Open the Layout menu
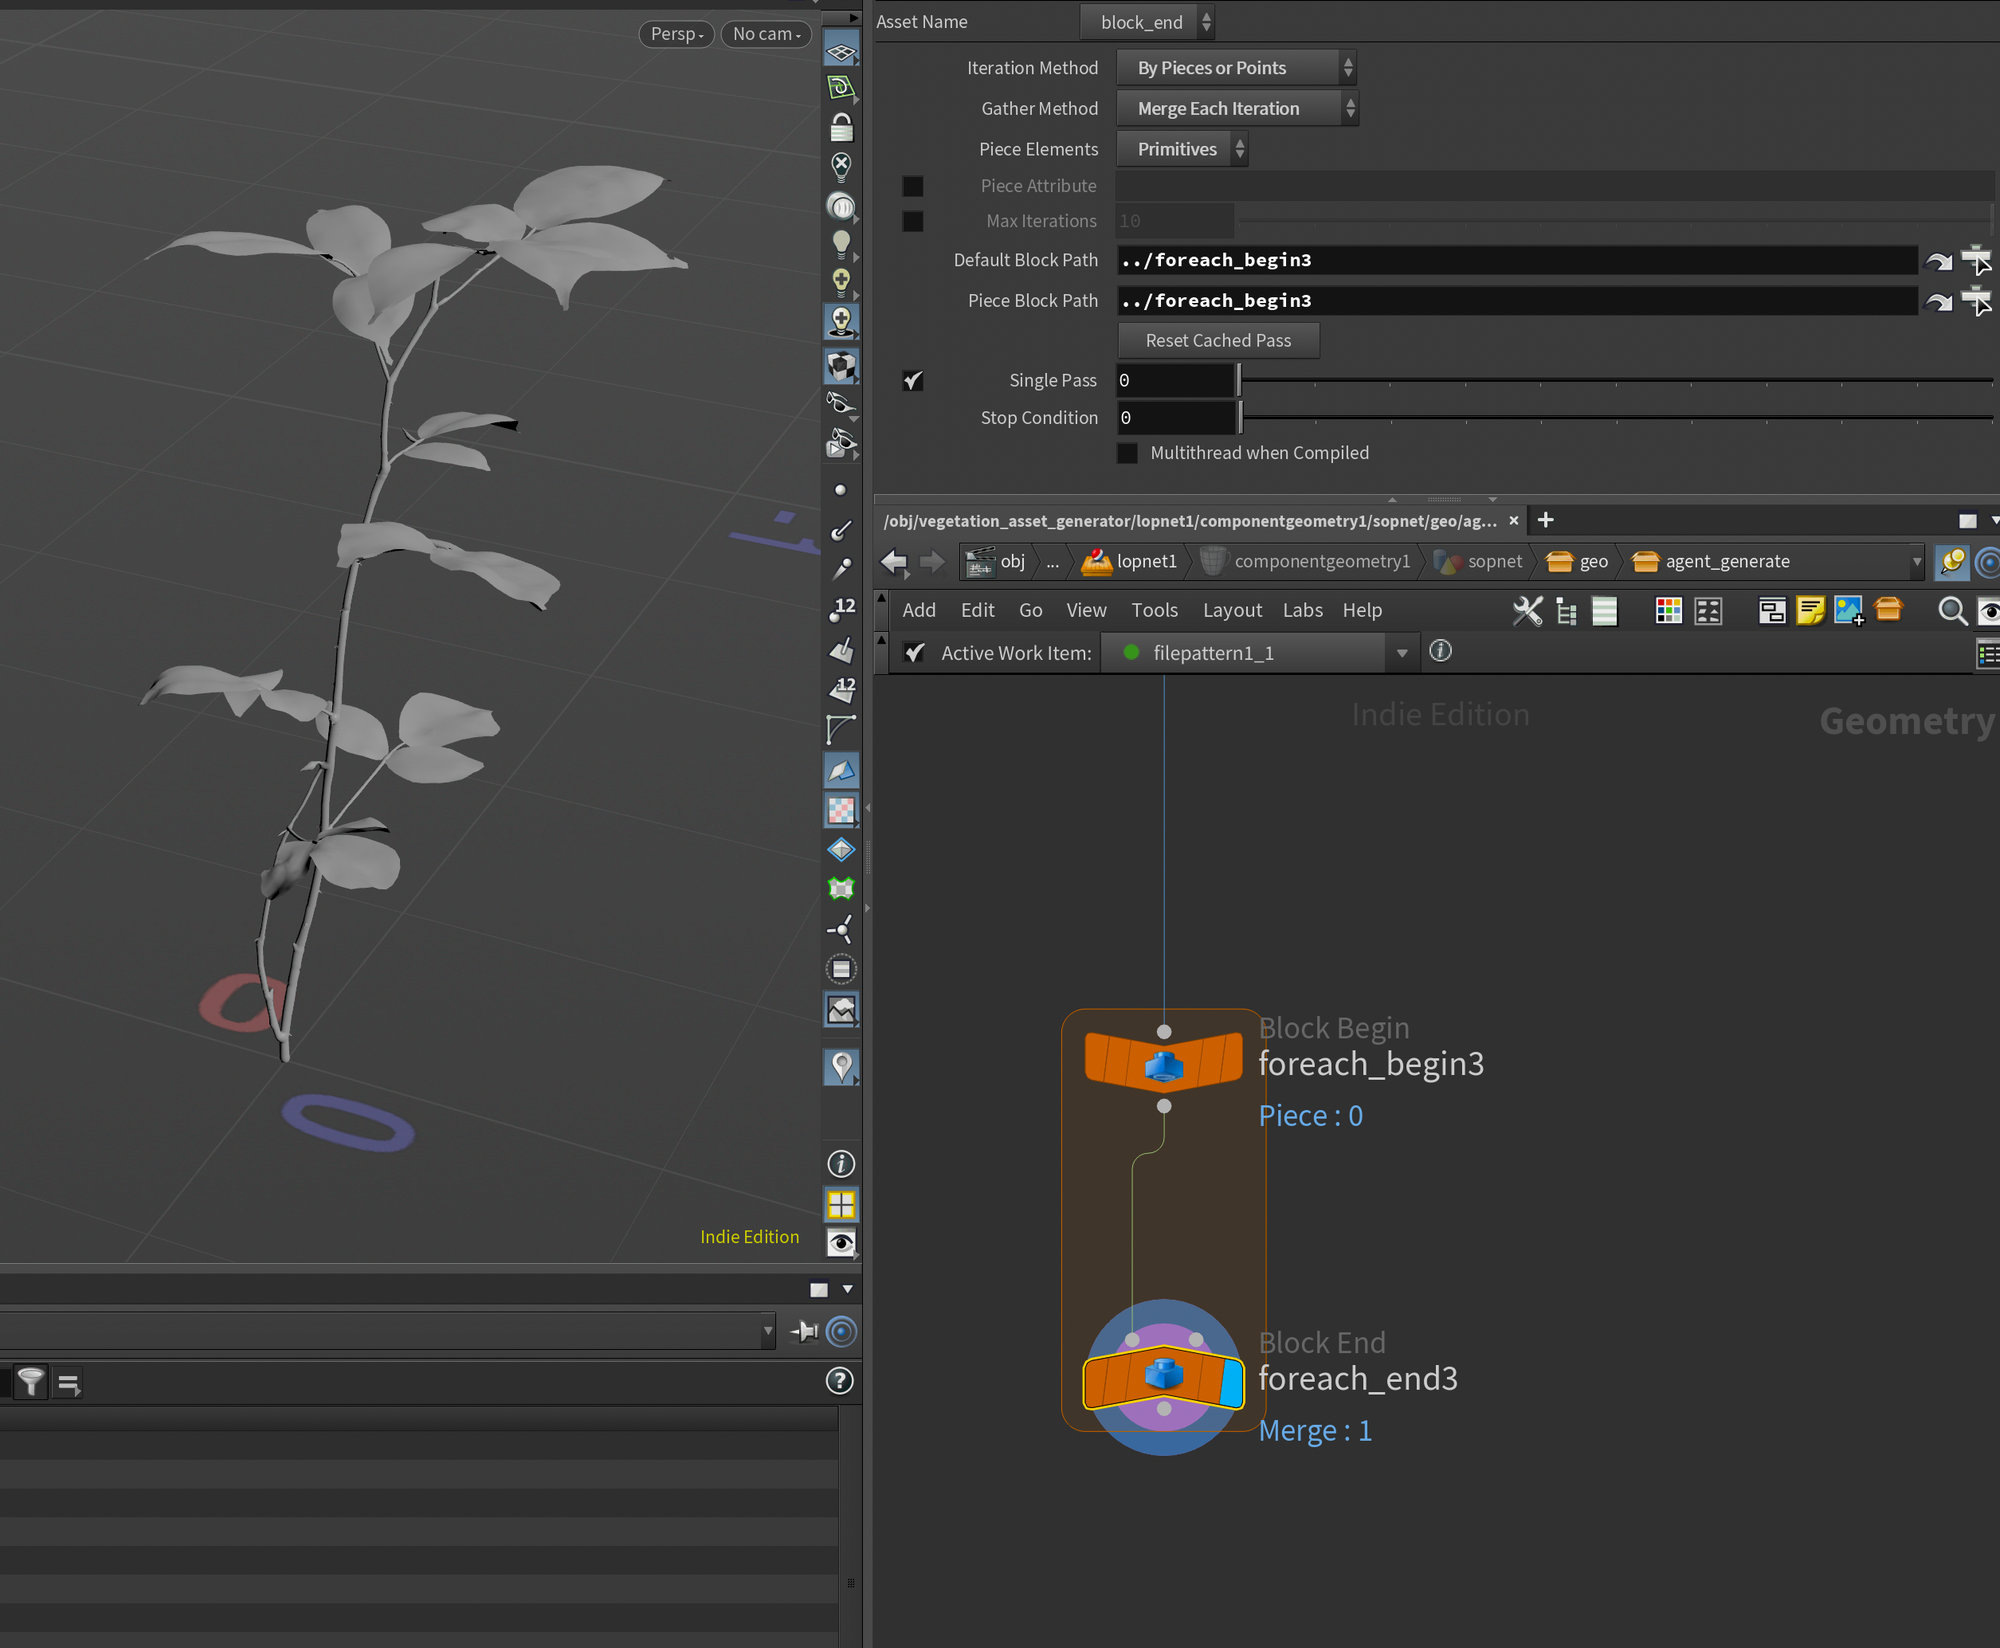 [1232, 610]
